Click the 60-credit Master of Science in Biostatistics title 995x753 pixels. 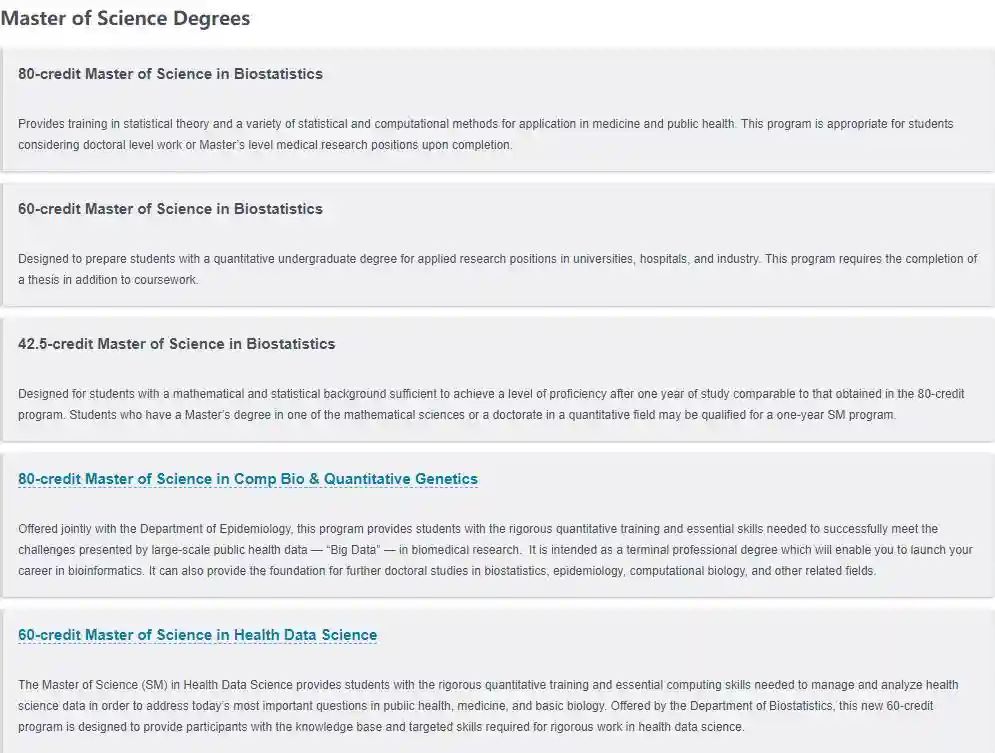point(170,209)
